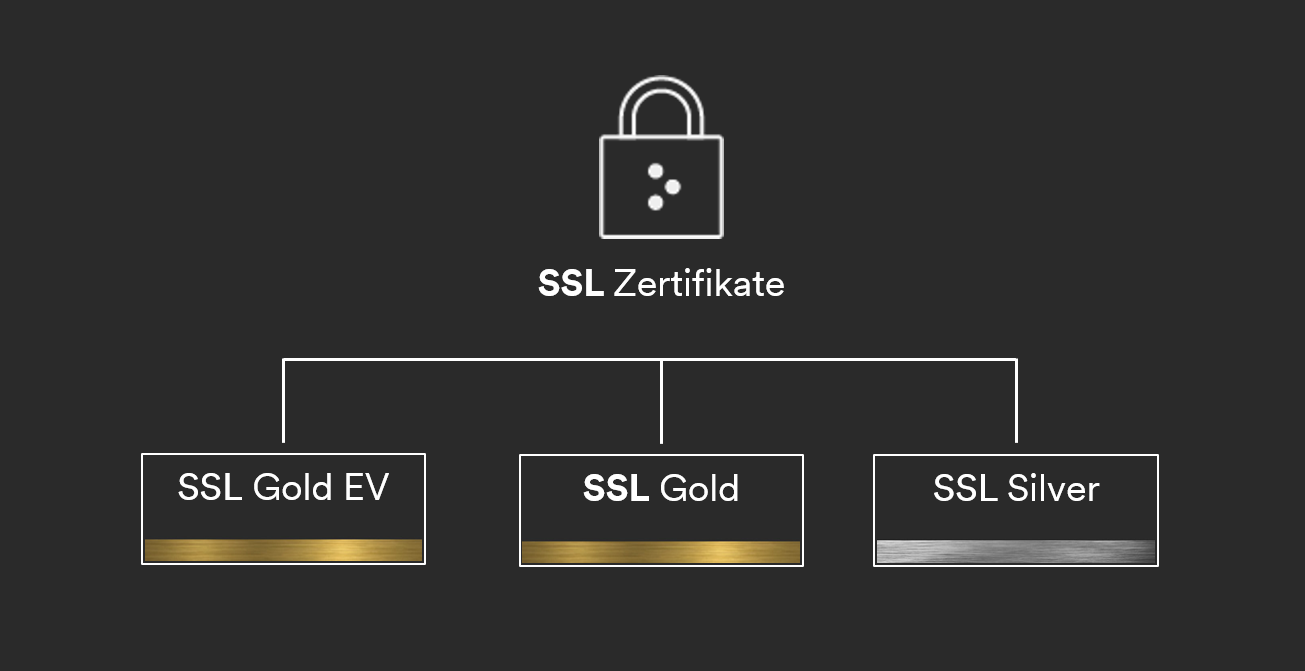Open the SSL Silver box
This screenshot has width=1305, height=671.
1016,510
